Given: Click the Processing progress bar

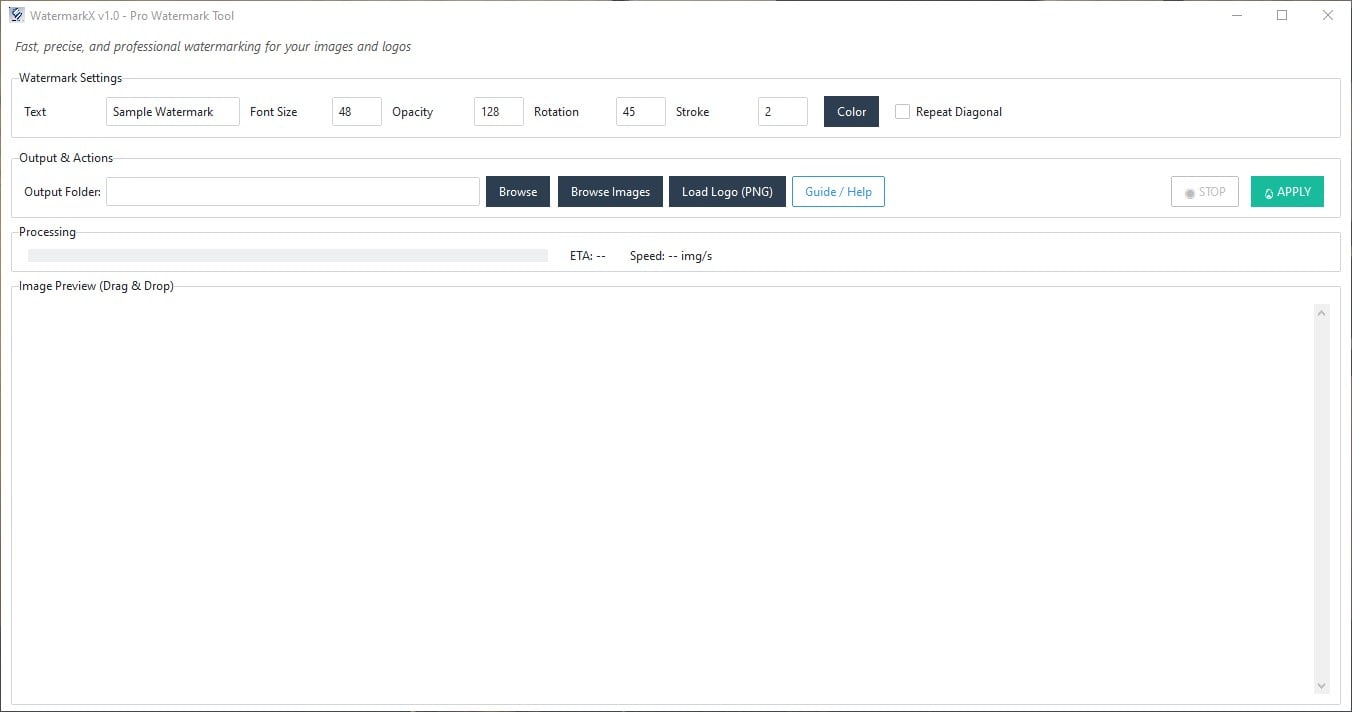Looking at the screenshot, I should coord(285,255).
